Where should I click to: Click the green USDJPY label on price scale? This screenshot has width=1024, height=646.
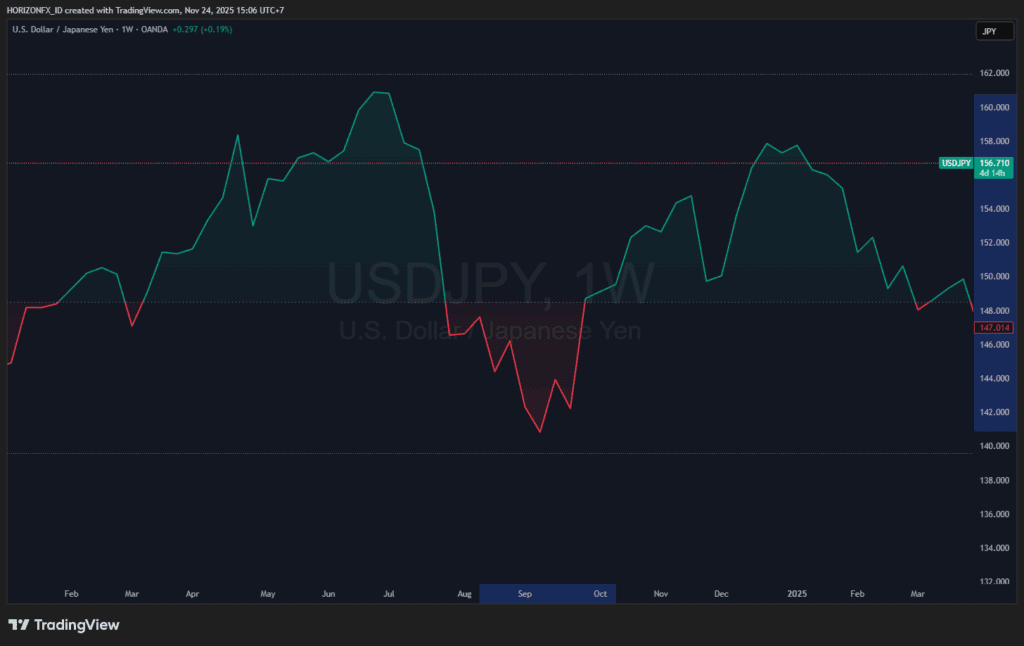coord(954,162)
